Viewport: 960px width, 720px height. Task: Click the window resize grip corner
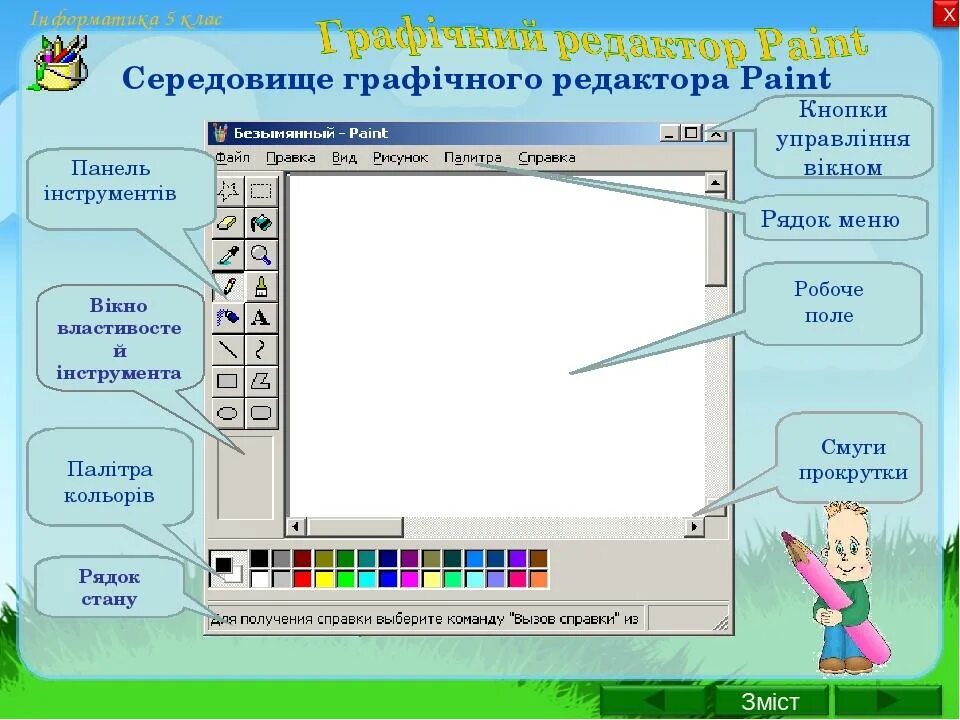[x=721, y=623]
